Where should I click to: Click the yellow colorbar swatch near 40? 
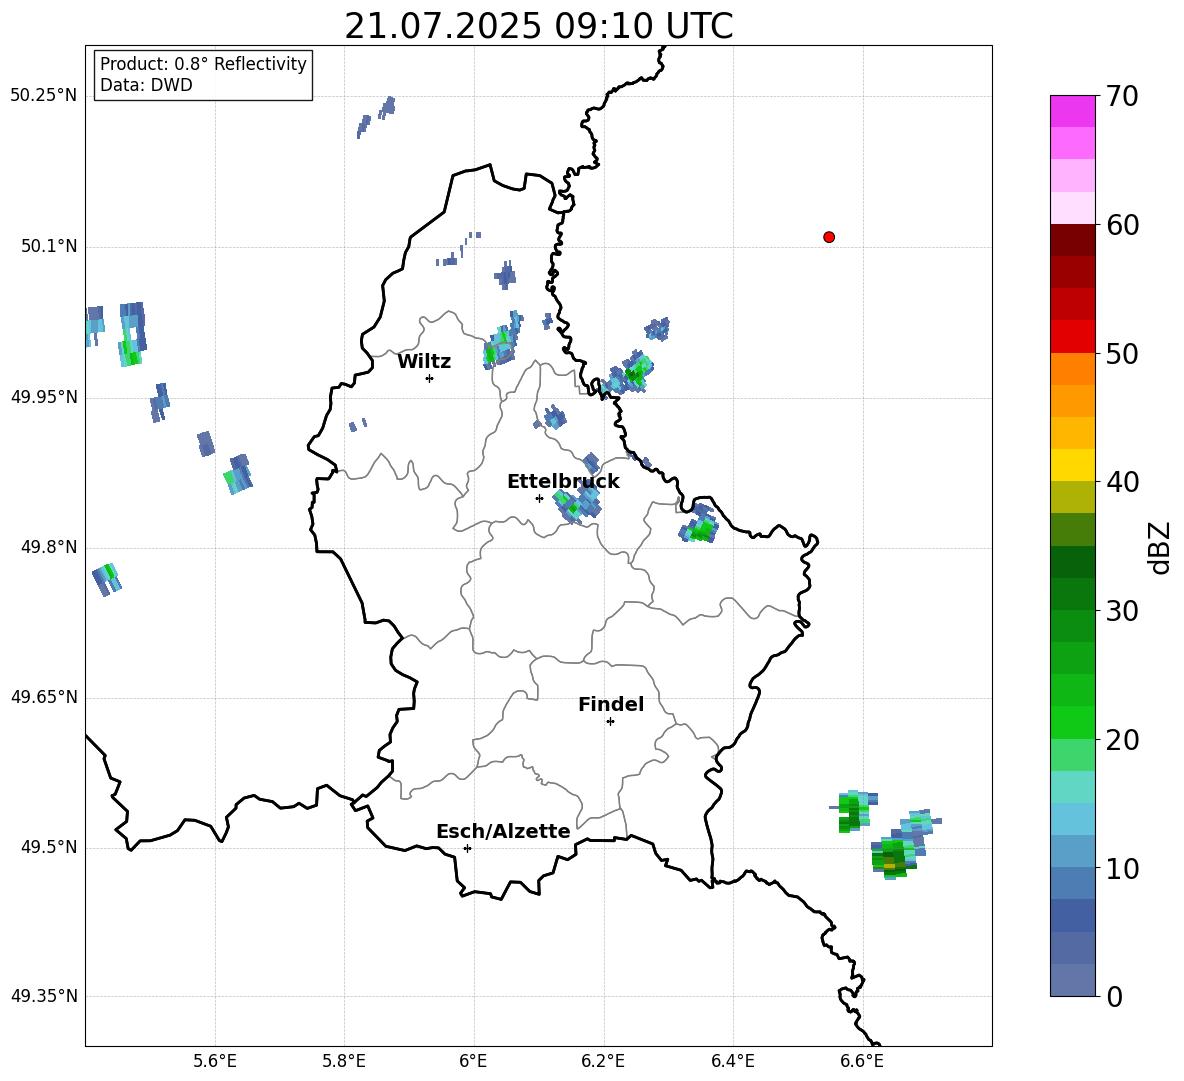point(1072,465)
